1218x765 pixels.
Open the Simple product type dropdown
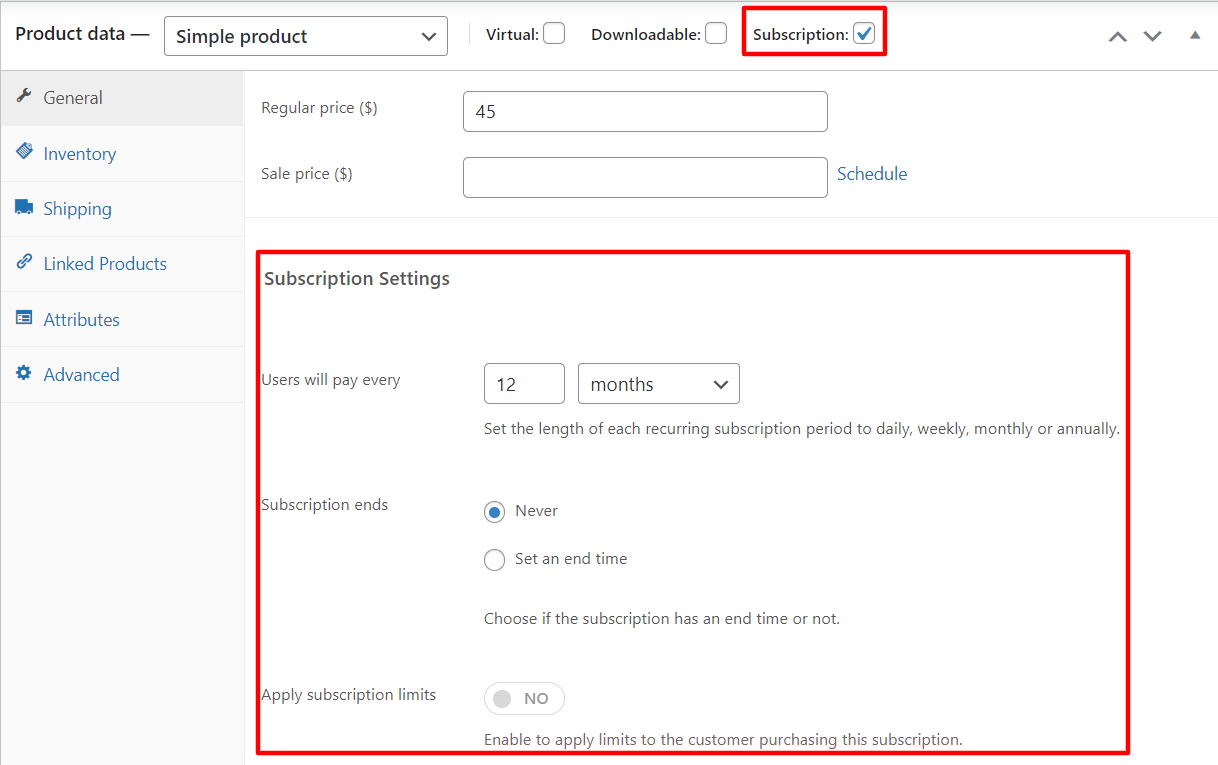pos(305,37)
